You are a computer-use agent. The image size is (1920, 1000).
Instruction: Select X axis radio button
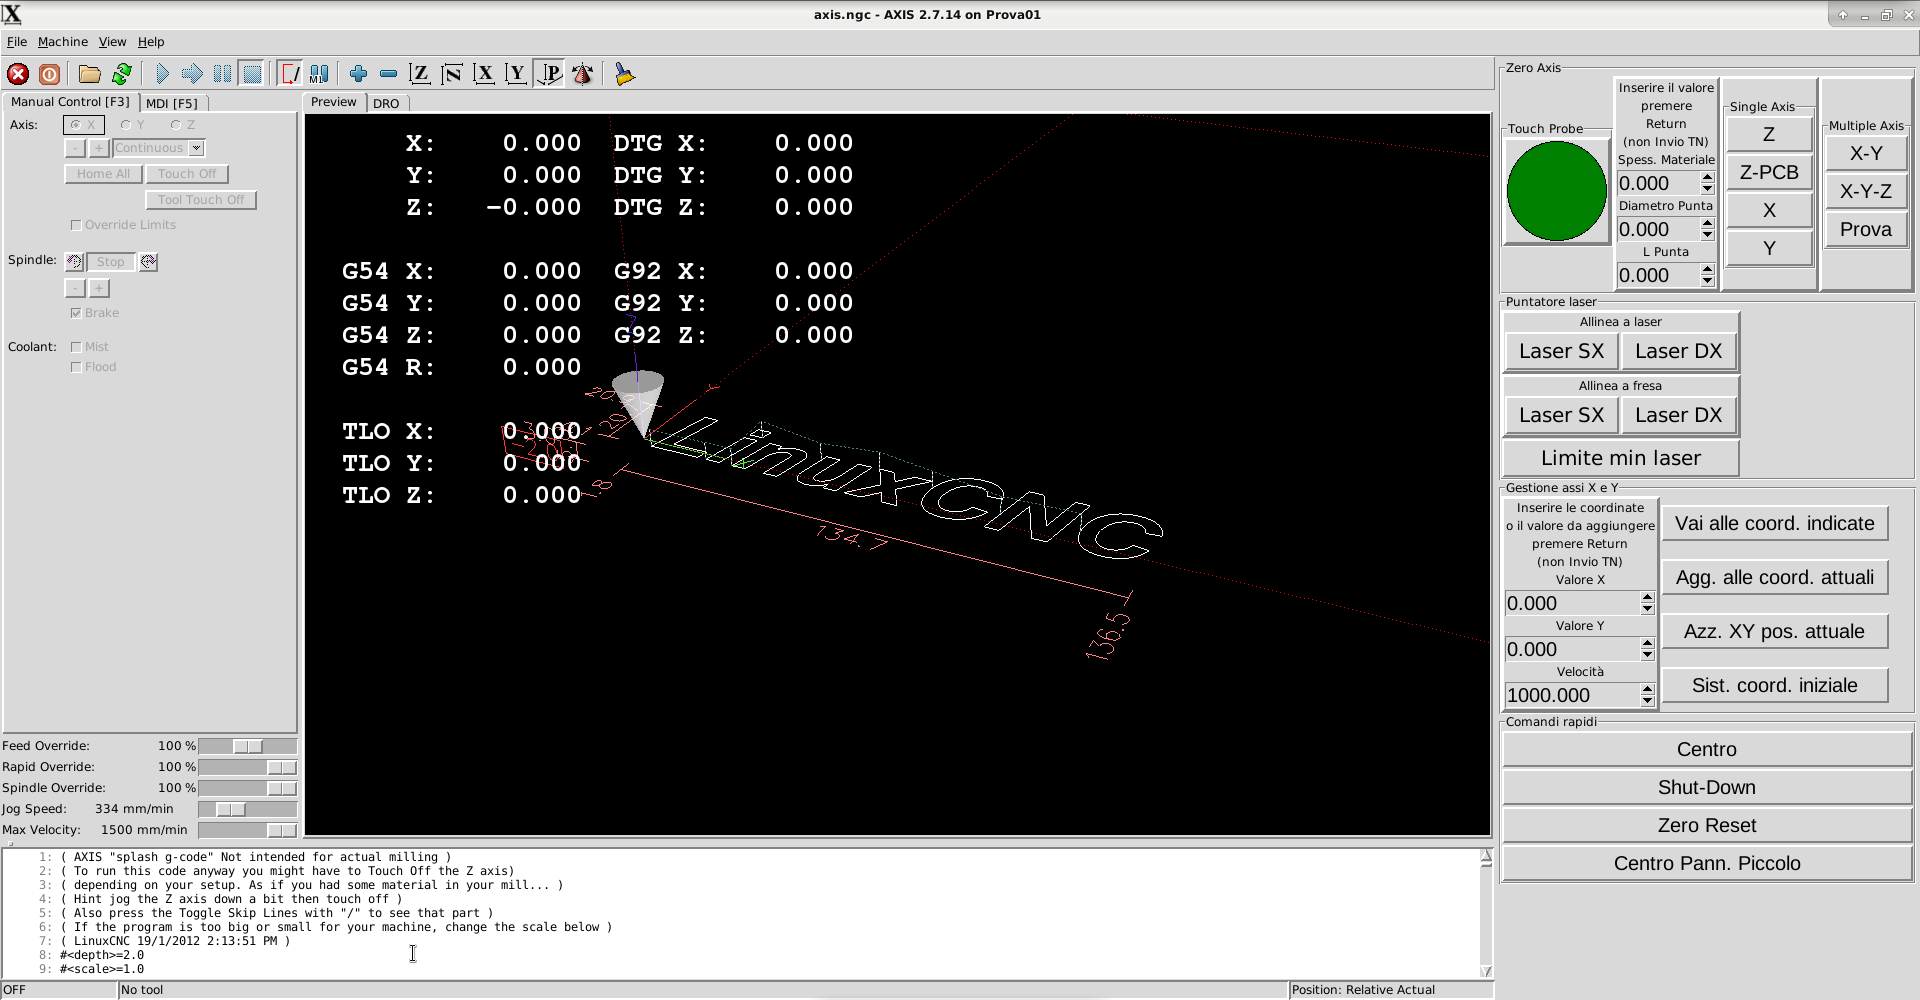[x=84, y=125]
